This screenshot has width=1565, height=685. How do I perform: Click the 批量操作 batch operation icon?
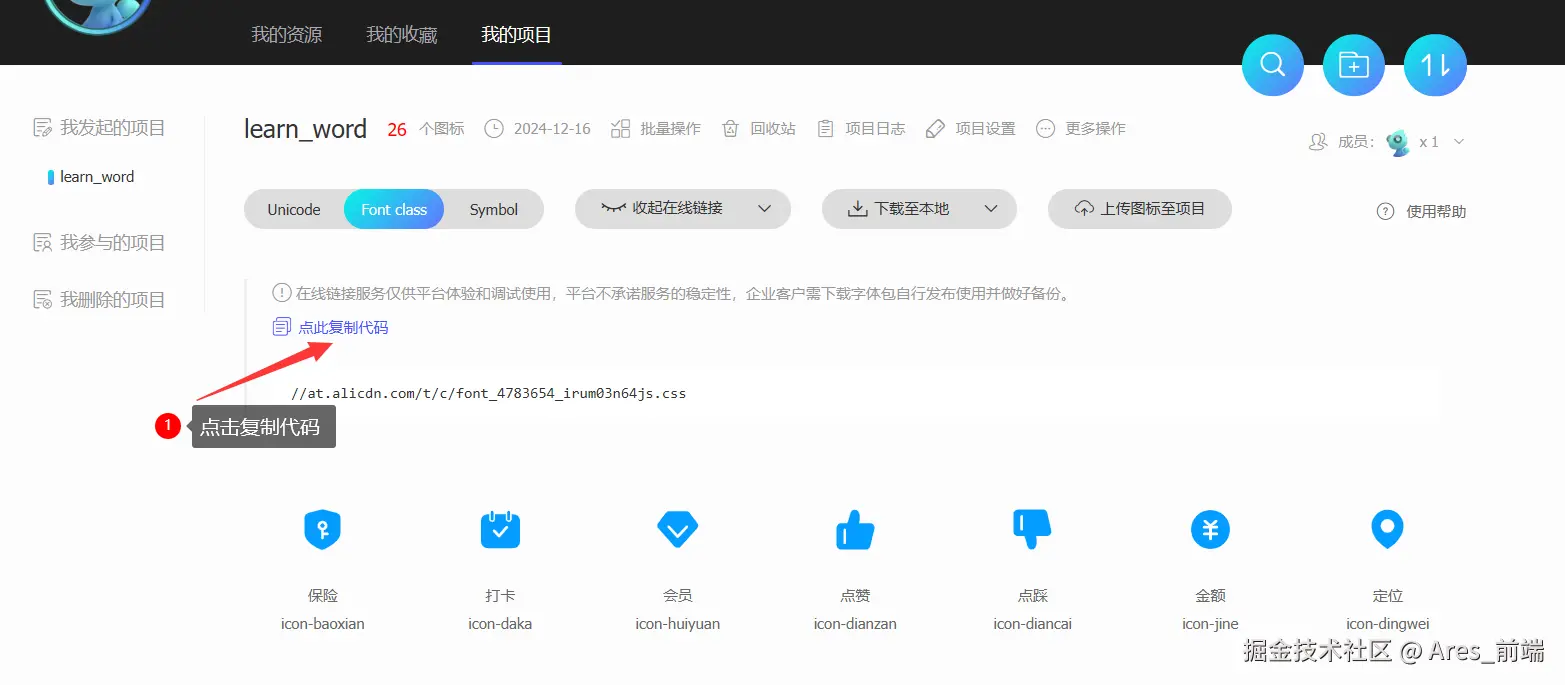pyautogui.click(x=620, y=129)
